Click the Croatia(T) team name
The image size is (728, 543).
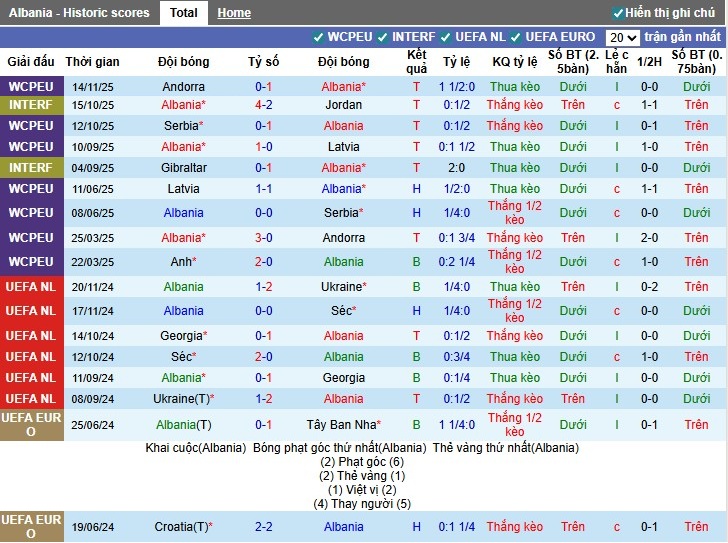(183, 527)
